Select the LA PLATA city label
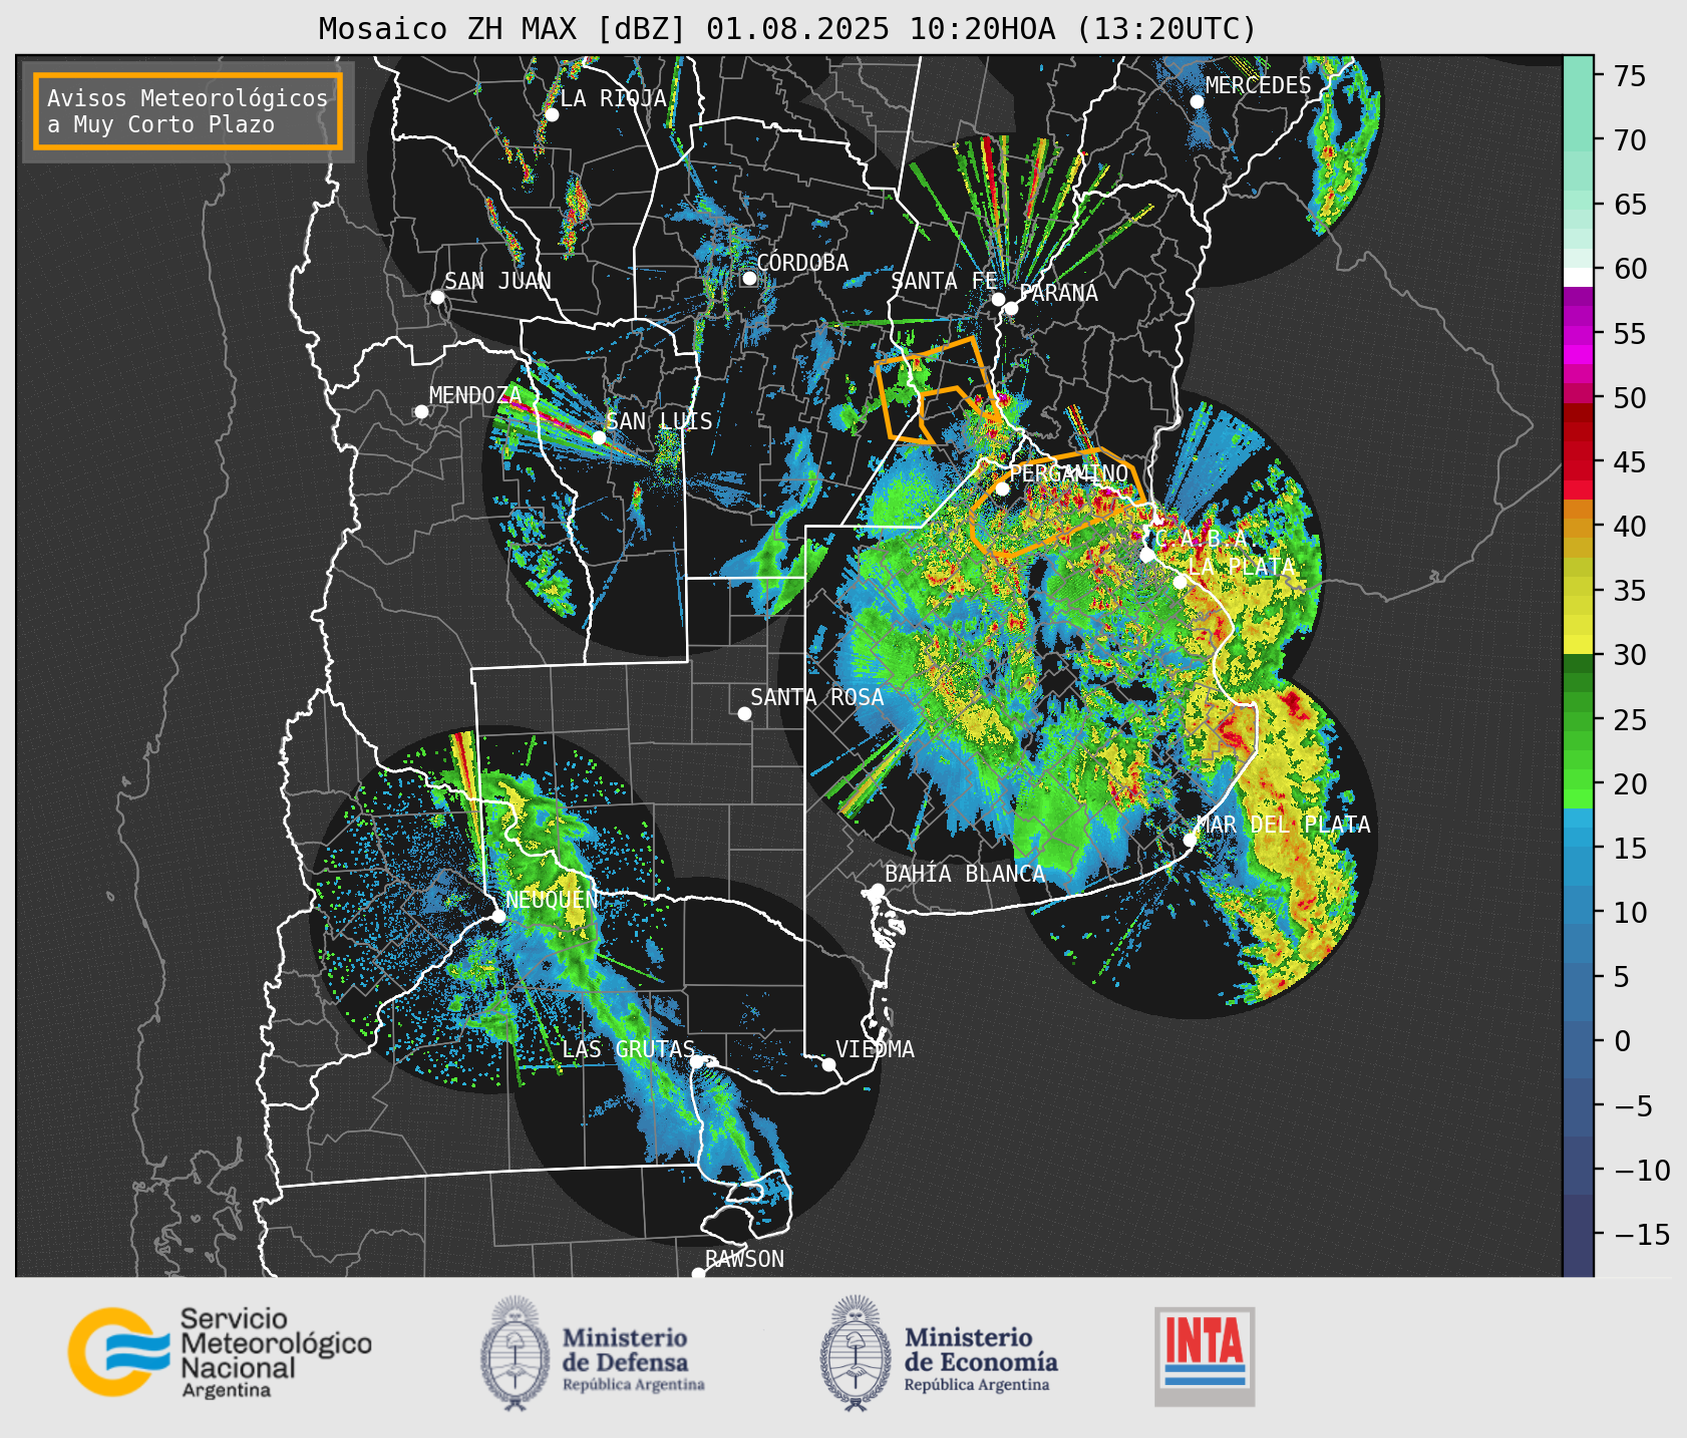 pos(1241,566)
